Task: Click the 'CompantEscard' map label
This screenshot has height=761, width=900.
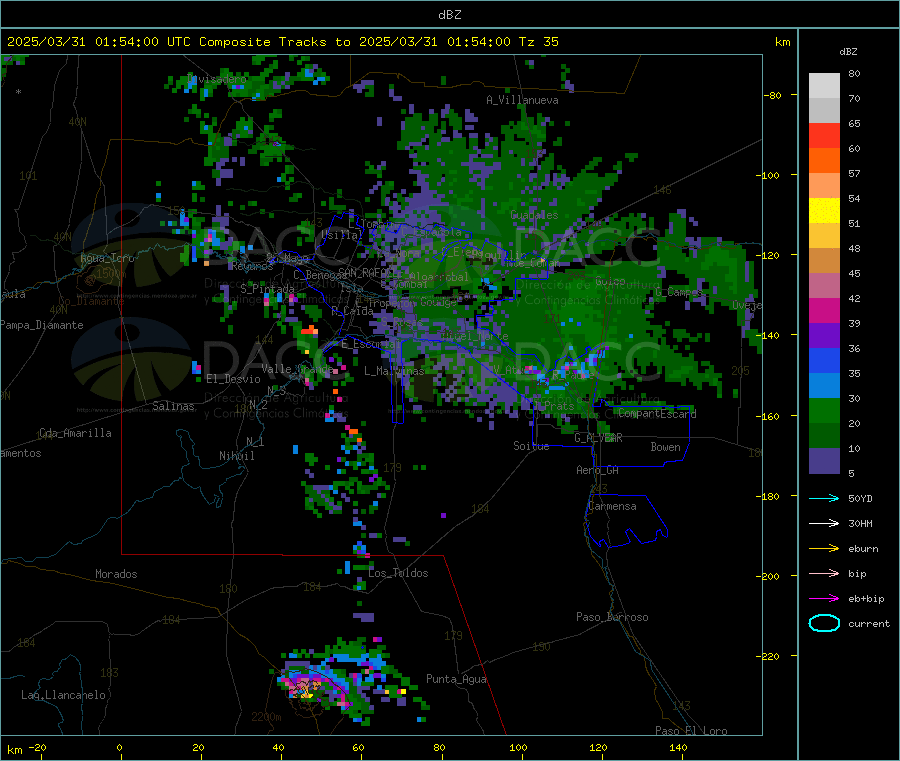Action: [657, 413]
